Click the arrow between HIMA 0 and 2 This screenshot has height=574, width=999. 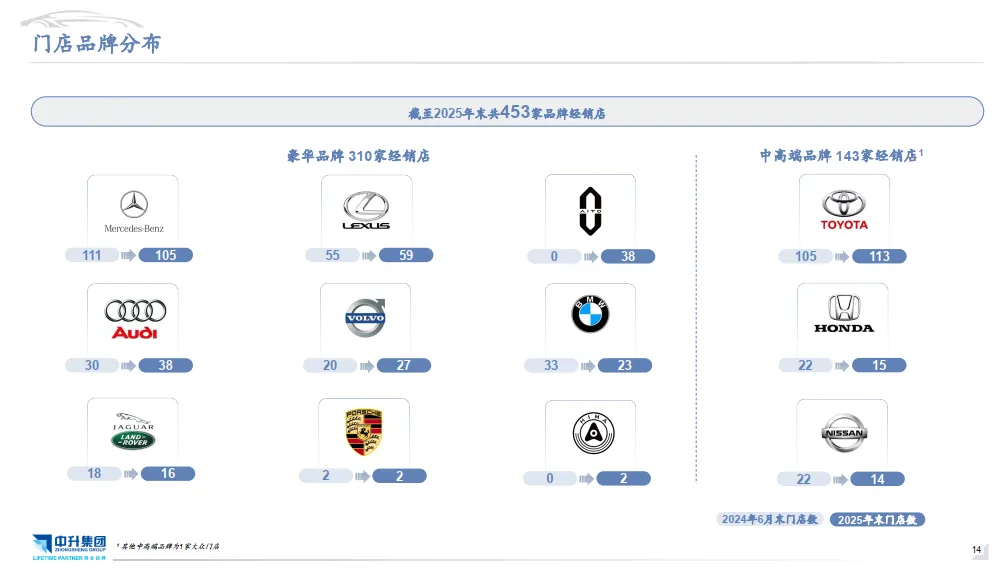[586, 479]
